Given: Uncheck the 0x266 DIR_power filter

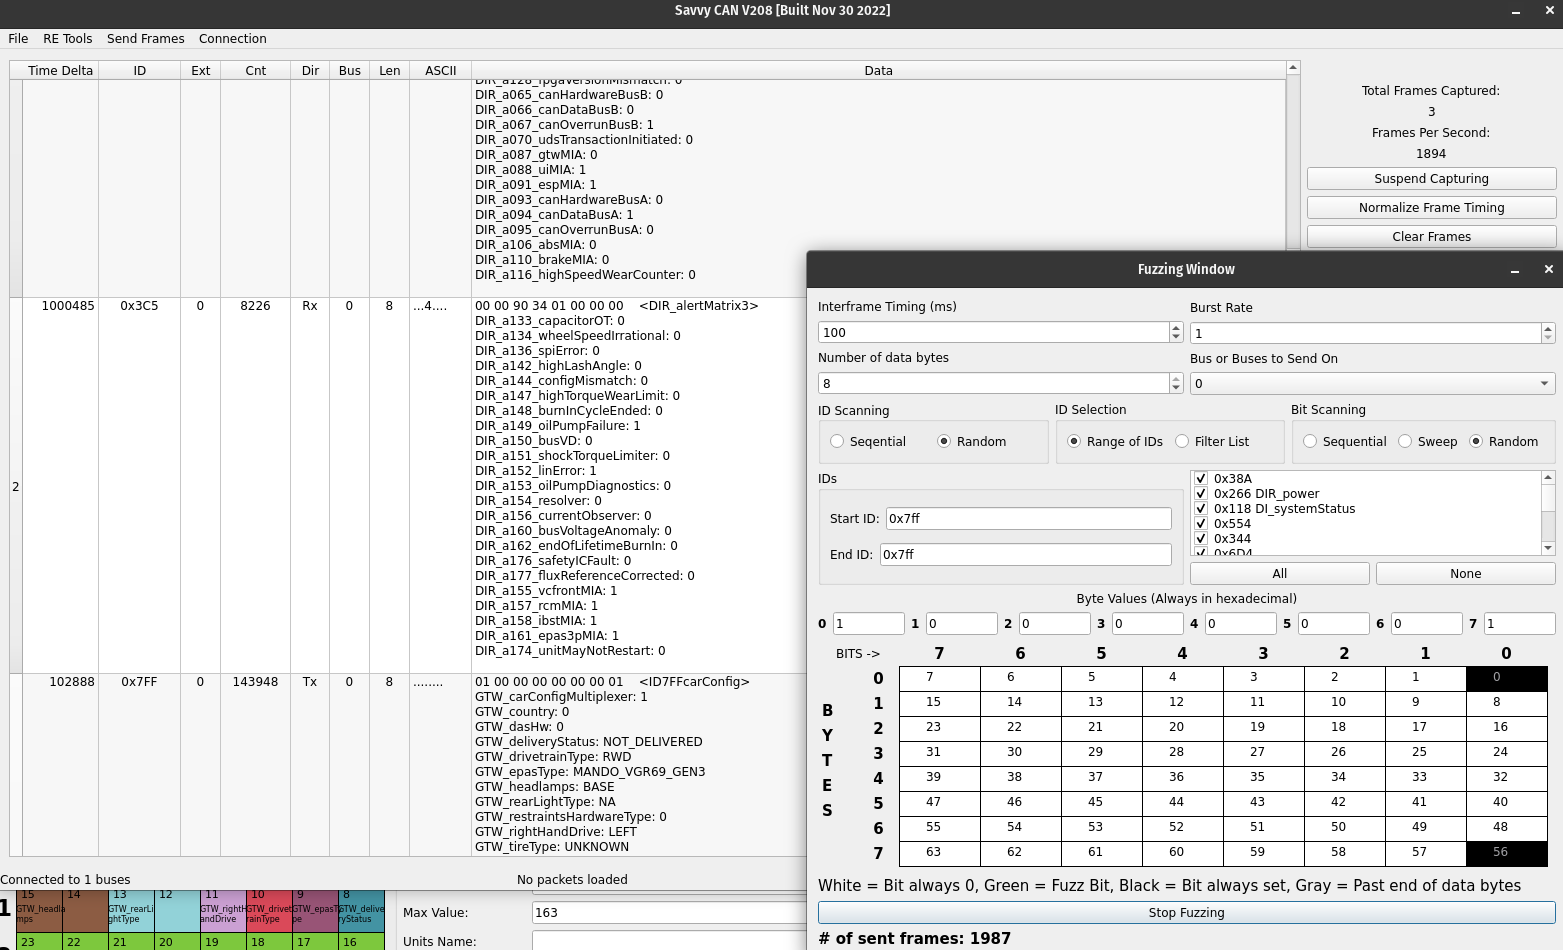Looking at the screenshot, I should coord(1201,494).
